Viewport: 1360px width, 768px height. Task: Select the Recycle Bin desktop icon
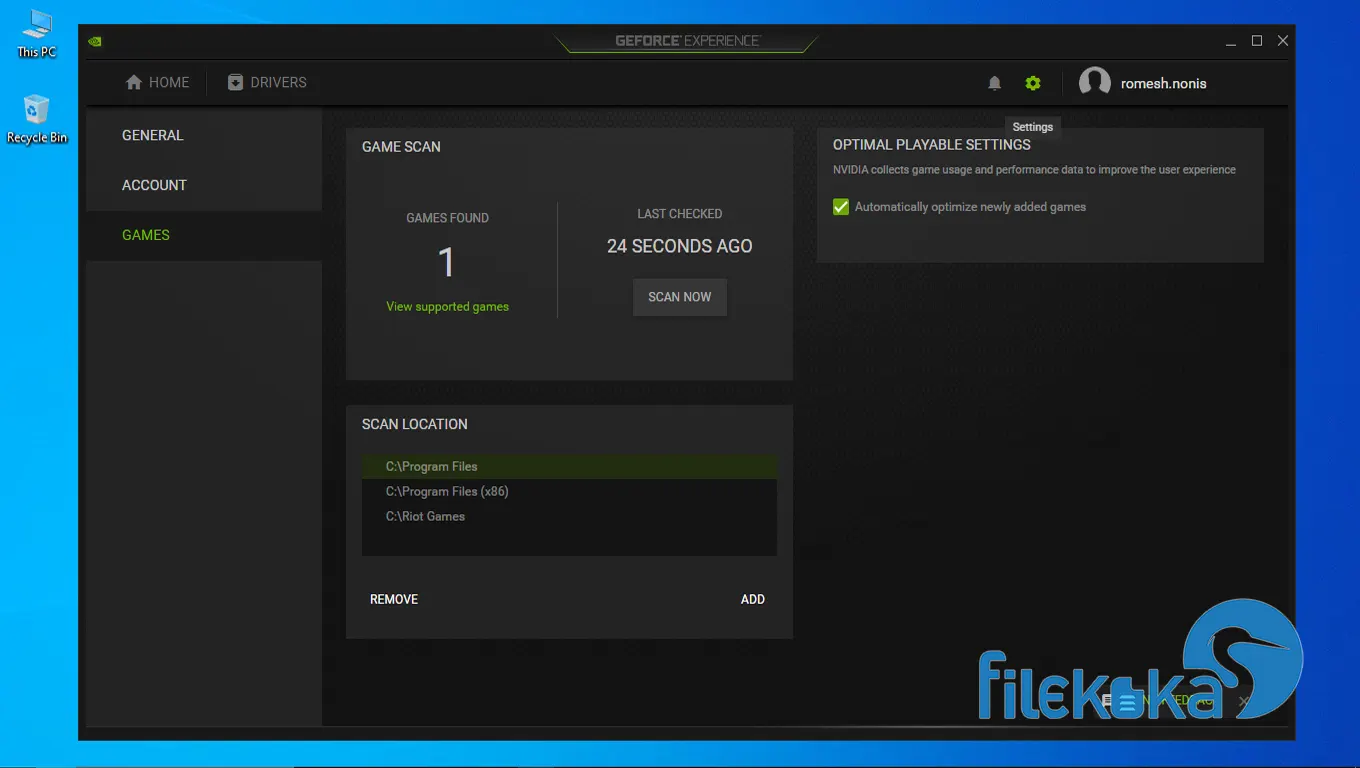pyautogui.click(x=37, y=120)
